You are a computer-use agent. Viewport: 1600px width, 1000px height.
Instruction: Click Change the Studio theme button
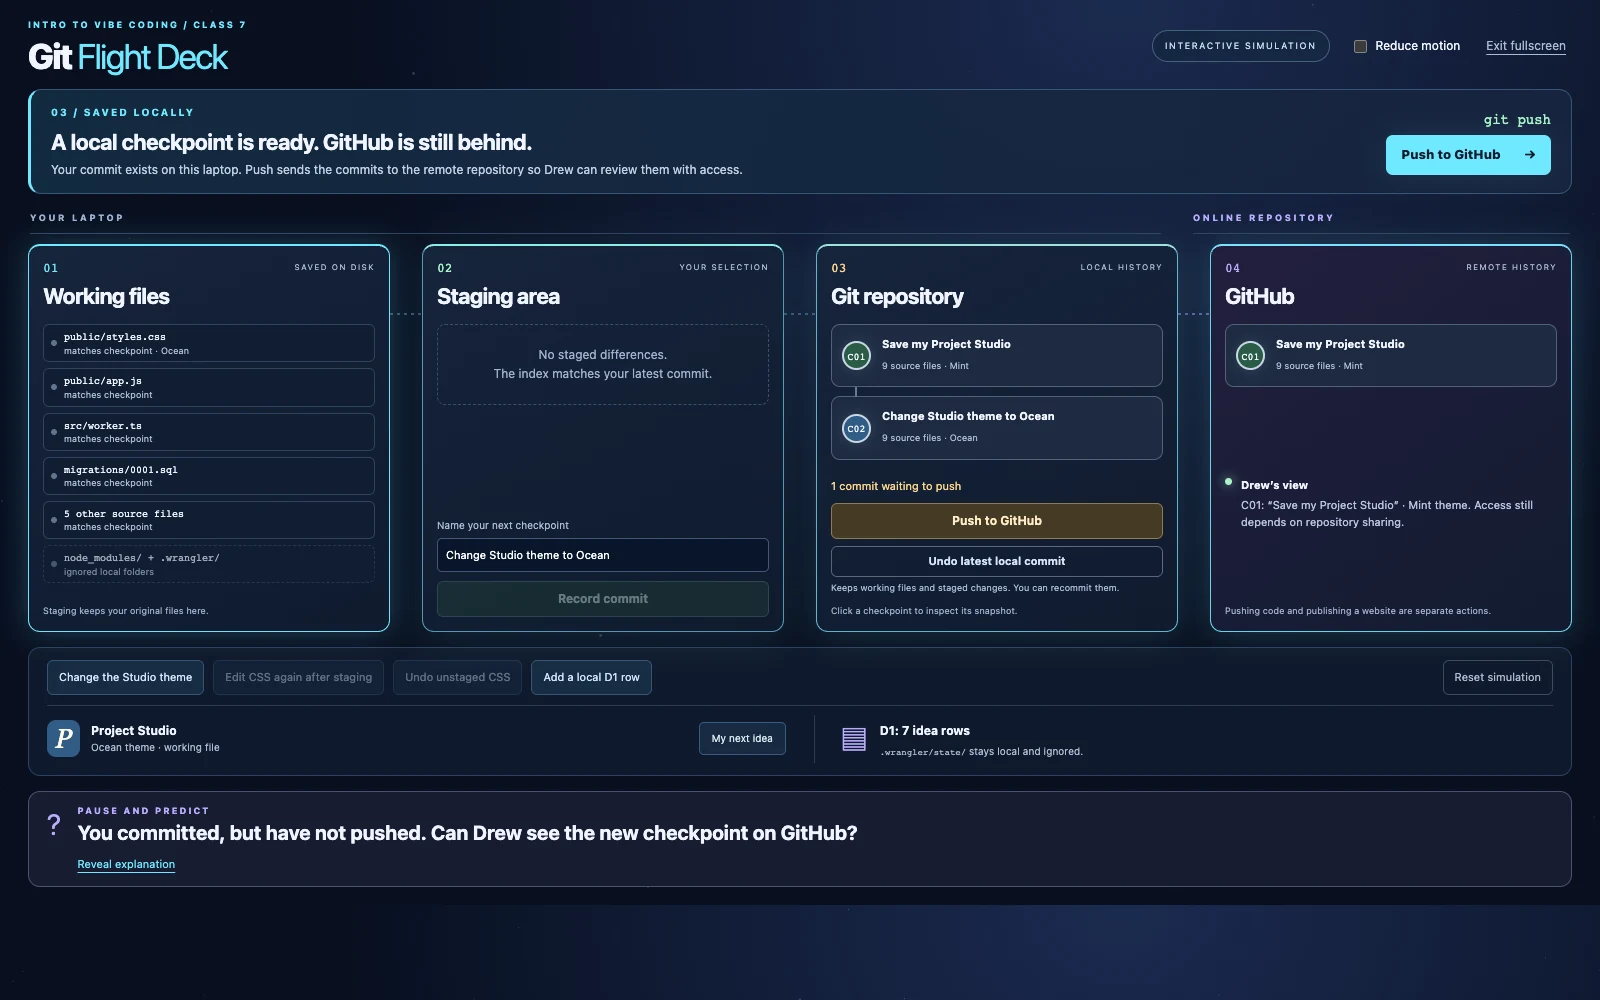click(125, 677)
